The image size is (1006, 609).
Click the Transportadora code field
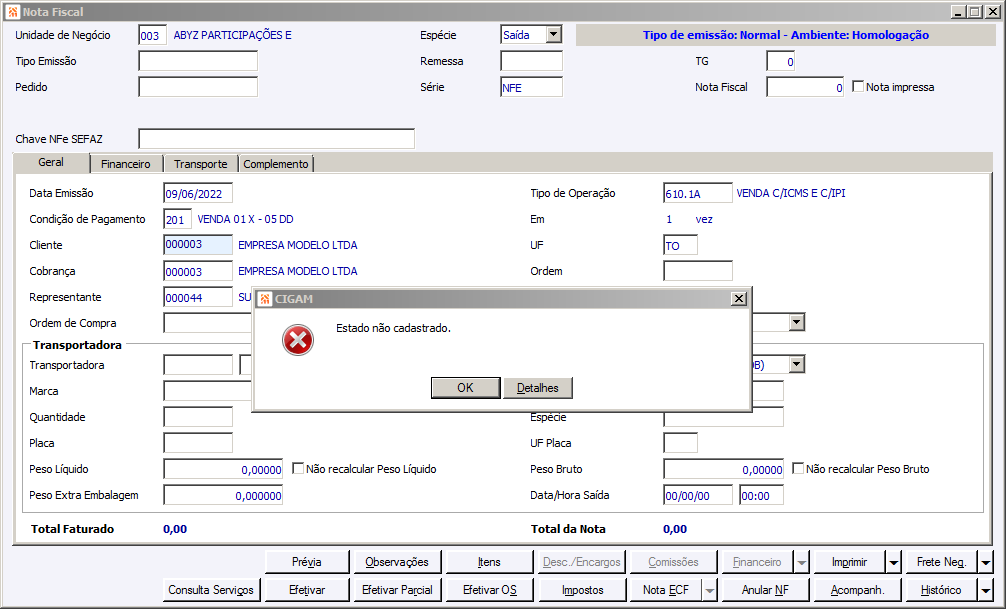point(198,365)
